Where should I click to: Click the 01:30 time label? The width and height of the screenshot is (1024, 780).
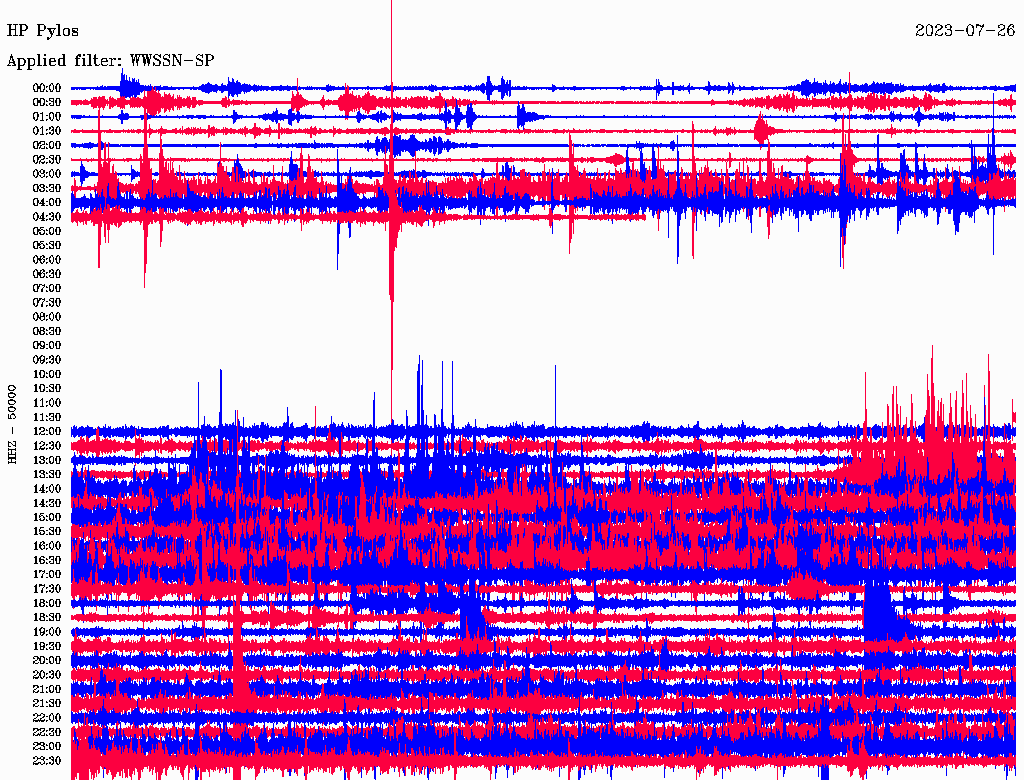(47, 131)
